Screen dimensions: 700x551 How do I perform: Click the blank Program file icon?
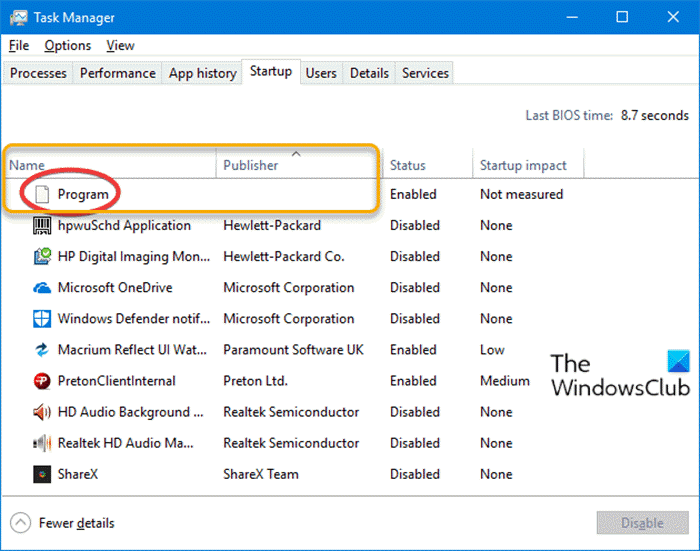42,194
